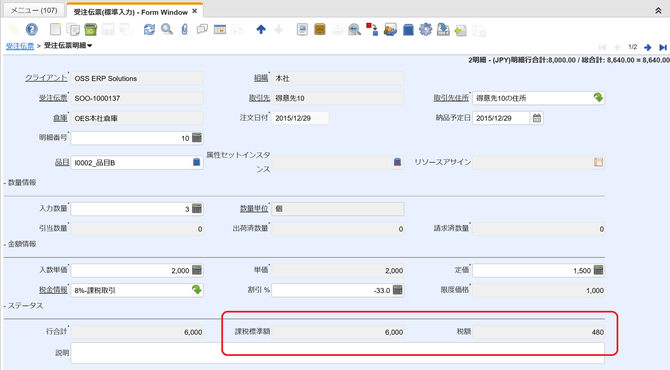Viewport: 670px width, 370px height.
Task: Open calculator for 定価 field
Action: click(x=598, y=270)
